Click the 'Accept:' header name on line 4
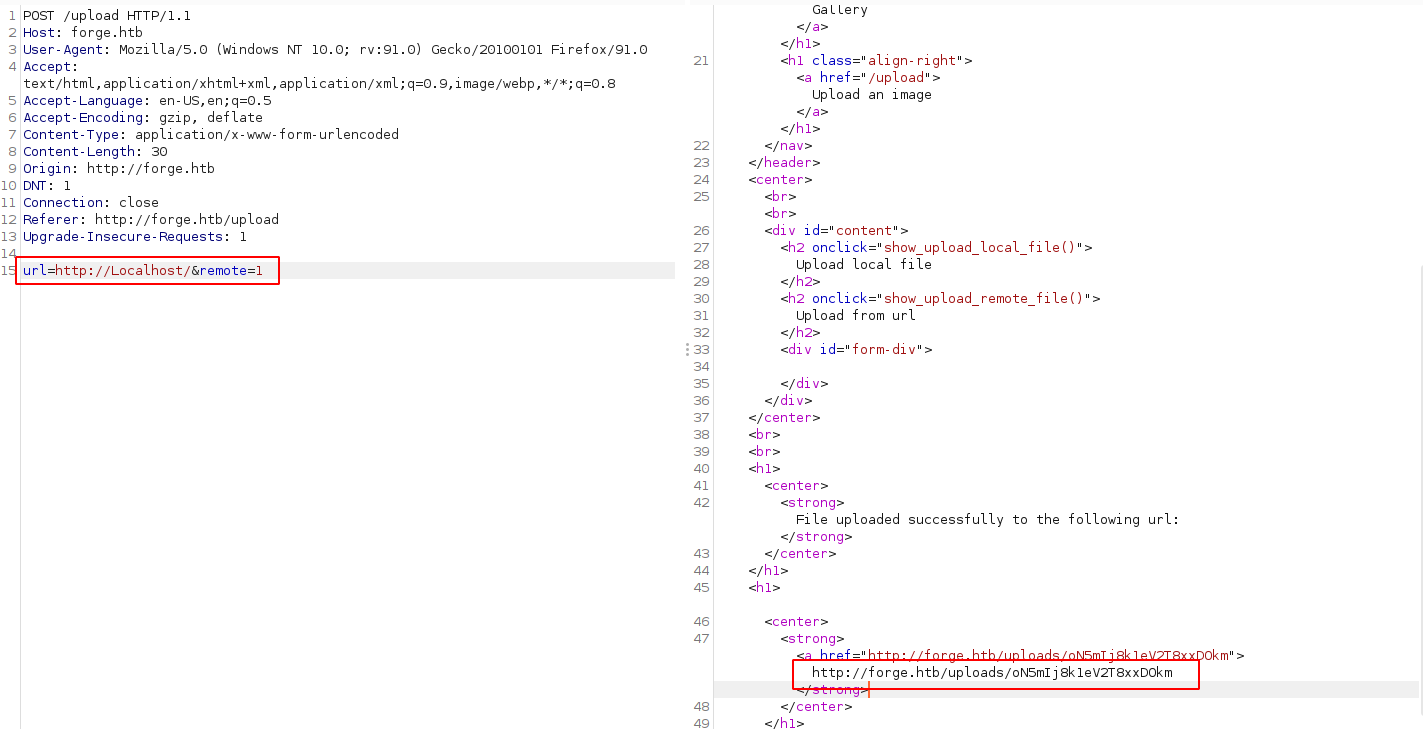The image size is (1423, 729). click(50, 67)
